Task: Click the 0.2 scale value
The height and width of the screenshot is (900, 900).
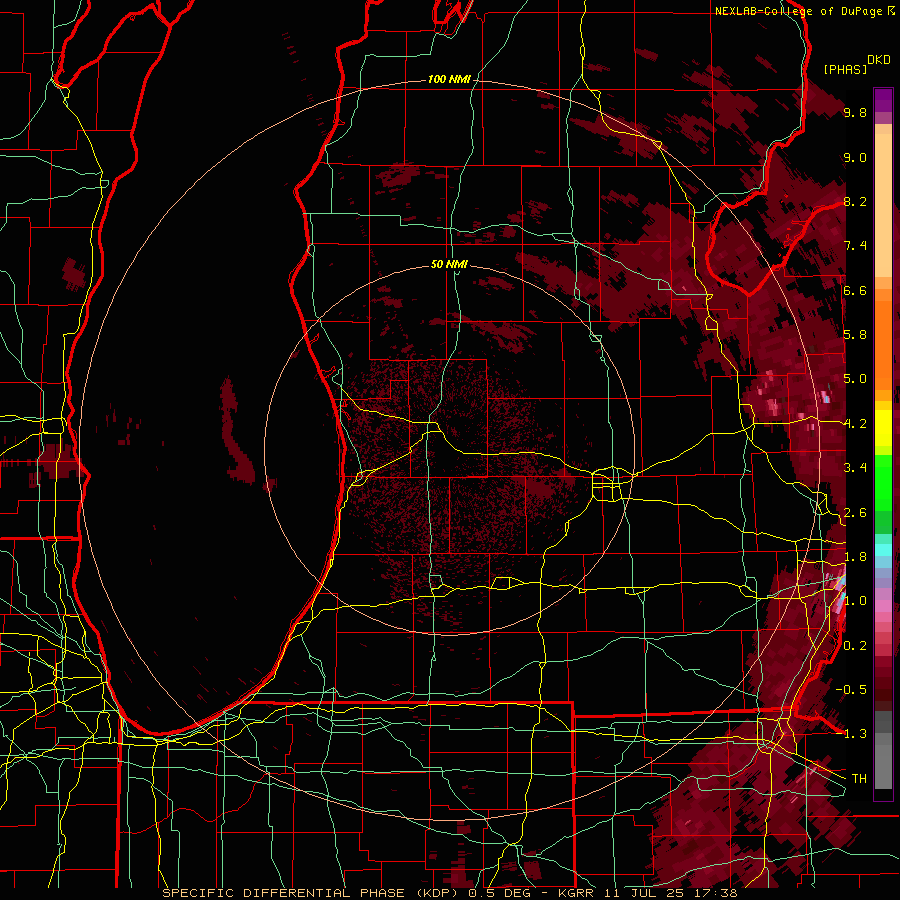Action: pyautogui.click(x=855, y=646)
